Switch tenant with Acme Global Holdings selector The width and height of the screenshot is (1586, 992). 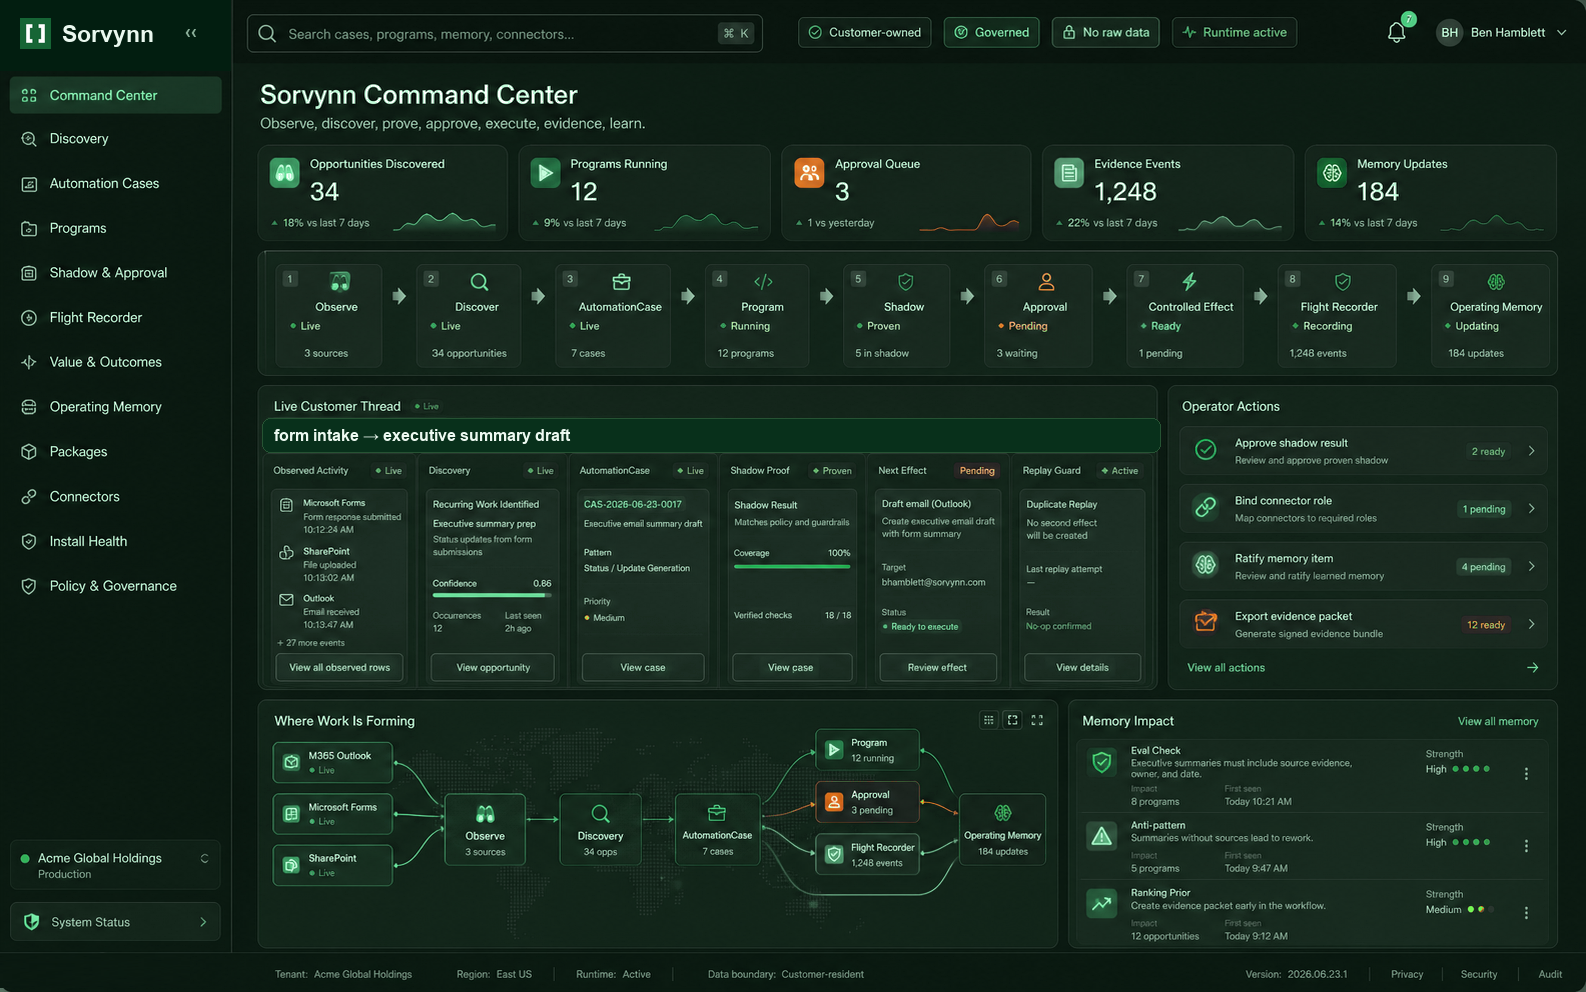point(116,865)
